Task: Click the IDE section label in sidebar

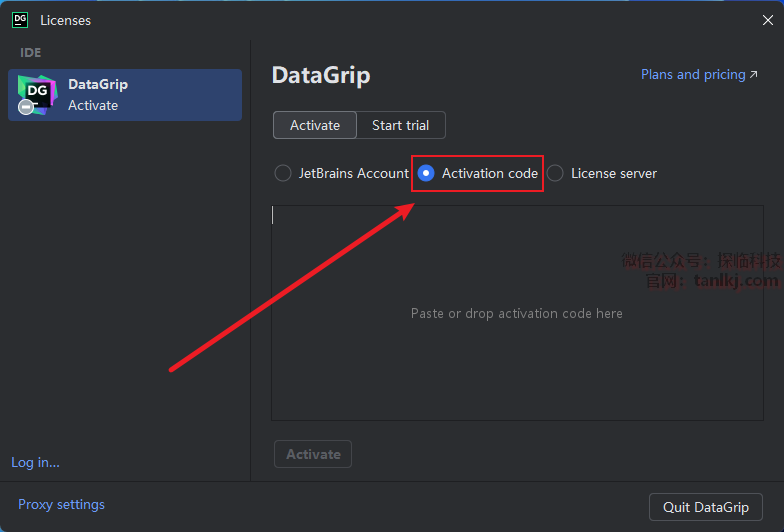Action: pyautogui.click(x=30, y=52)
